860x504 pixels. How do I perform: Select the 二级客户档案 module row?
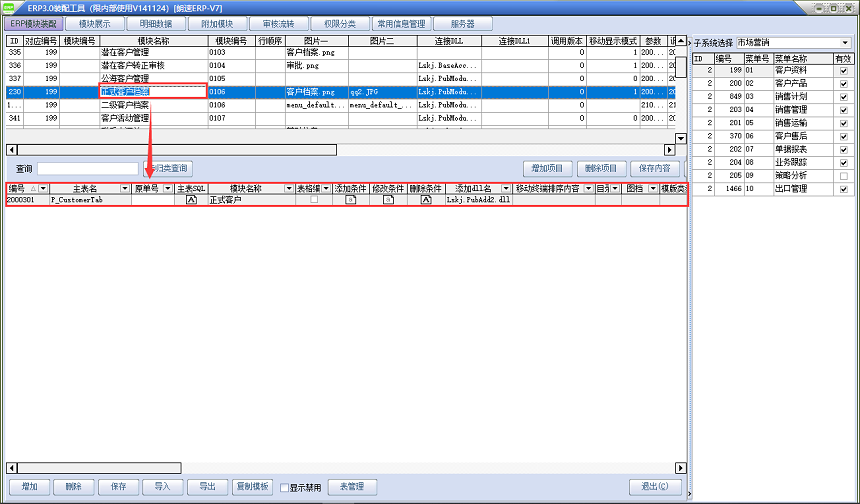tap(126, 104)
